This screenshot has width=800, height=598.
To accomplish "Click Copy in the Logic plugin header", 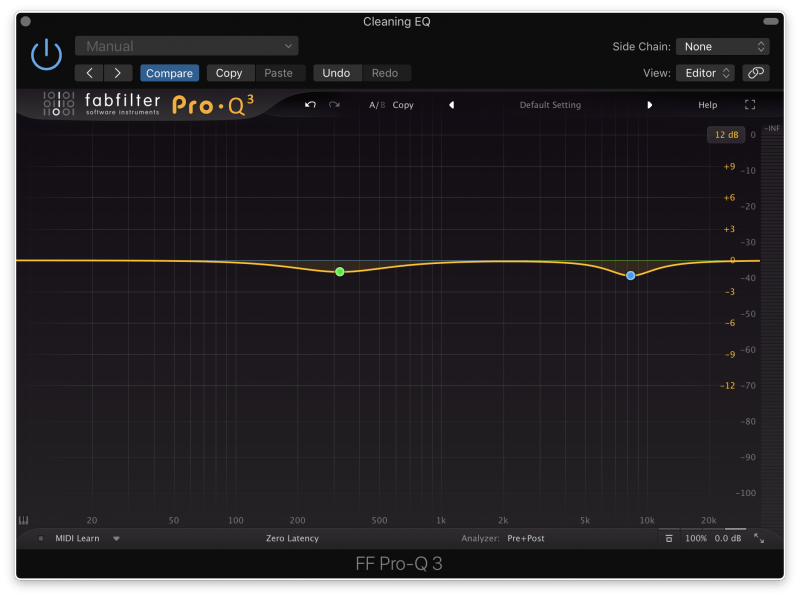I will click(229, 73).
